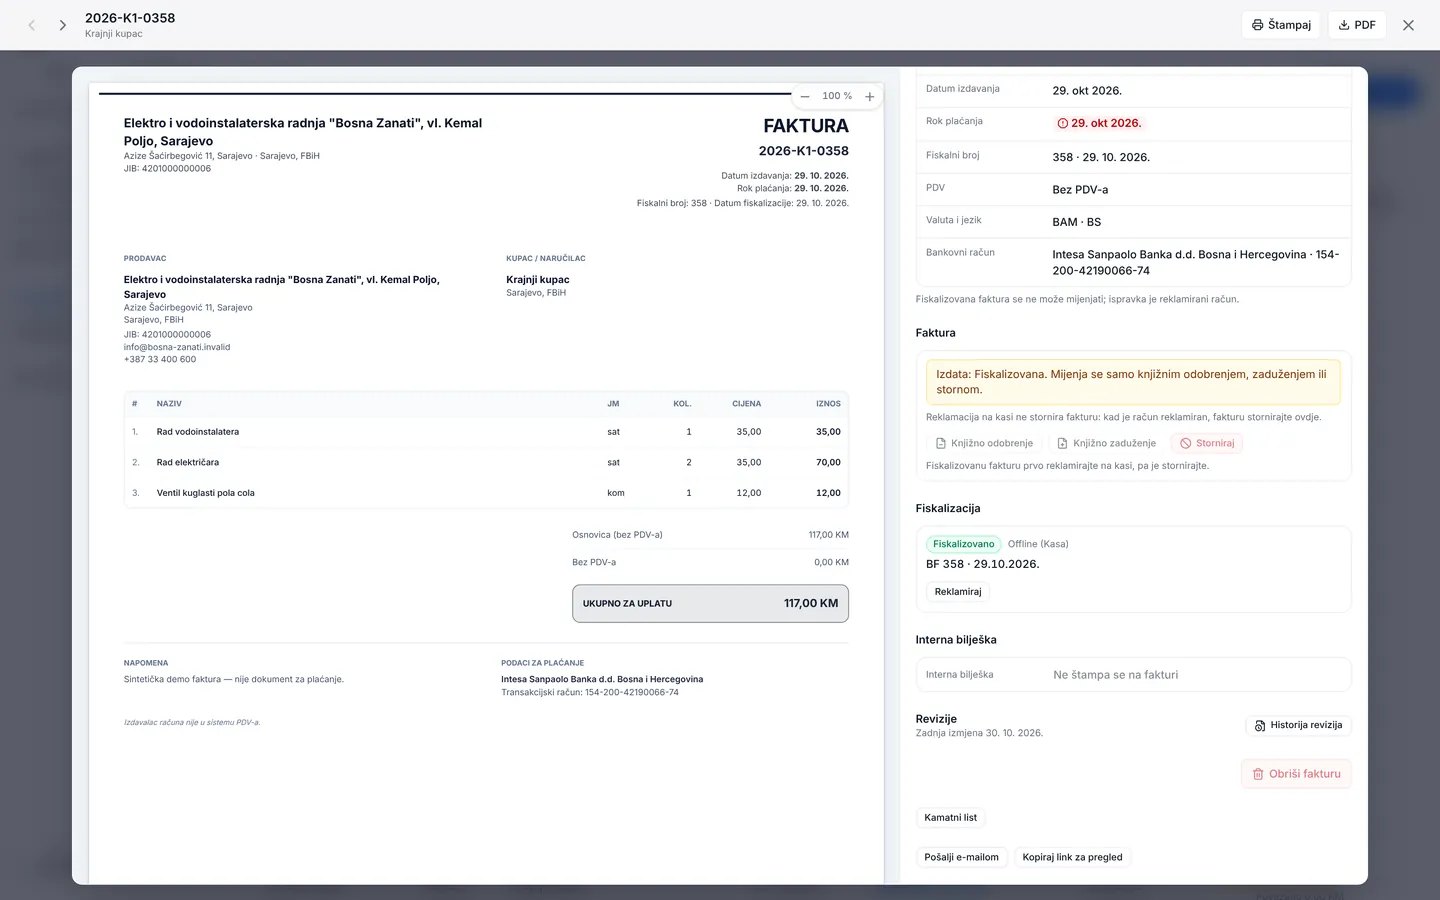Print the invoice with Štampaj
Viewport: 1440px width, 900px height.
pos(1281,25)
